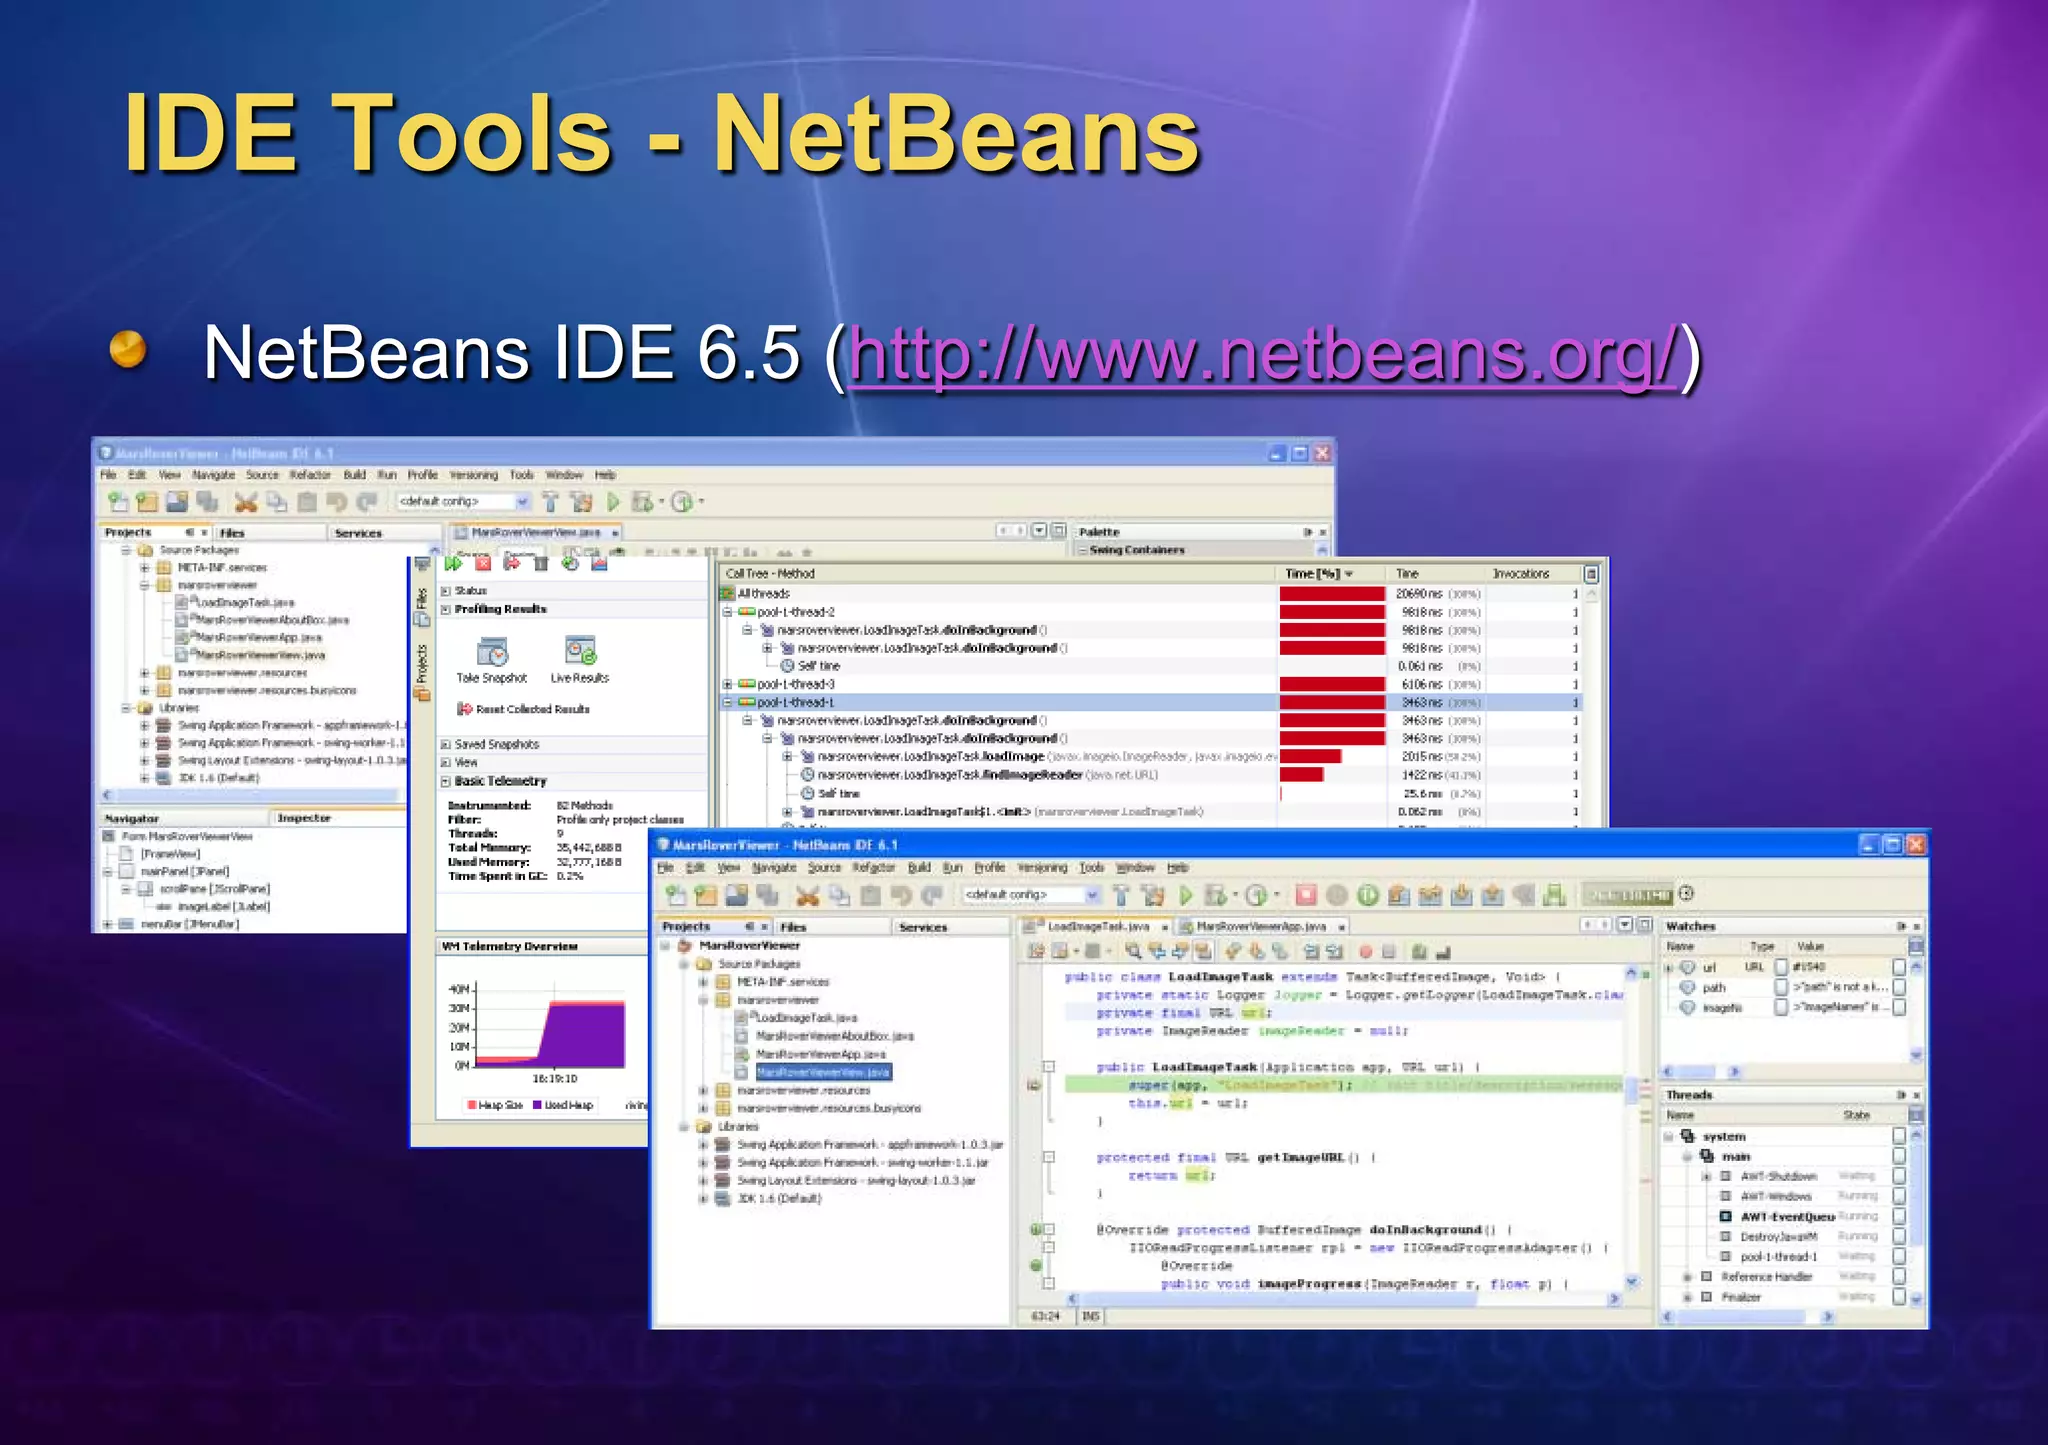Click red Heap Size legend swatch

click(472, 1105)
